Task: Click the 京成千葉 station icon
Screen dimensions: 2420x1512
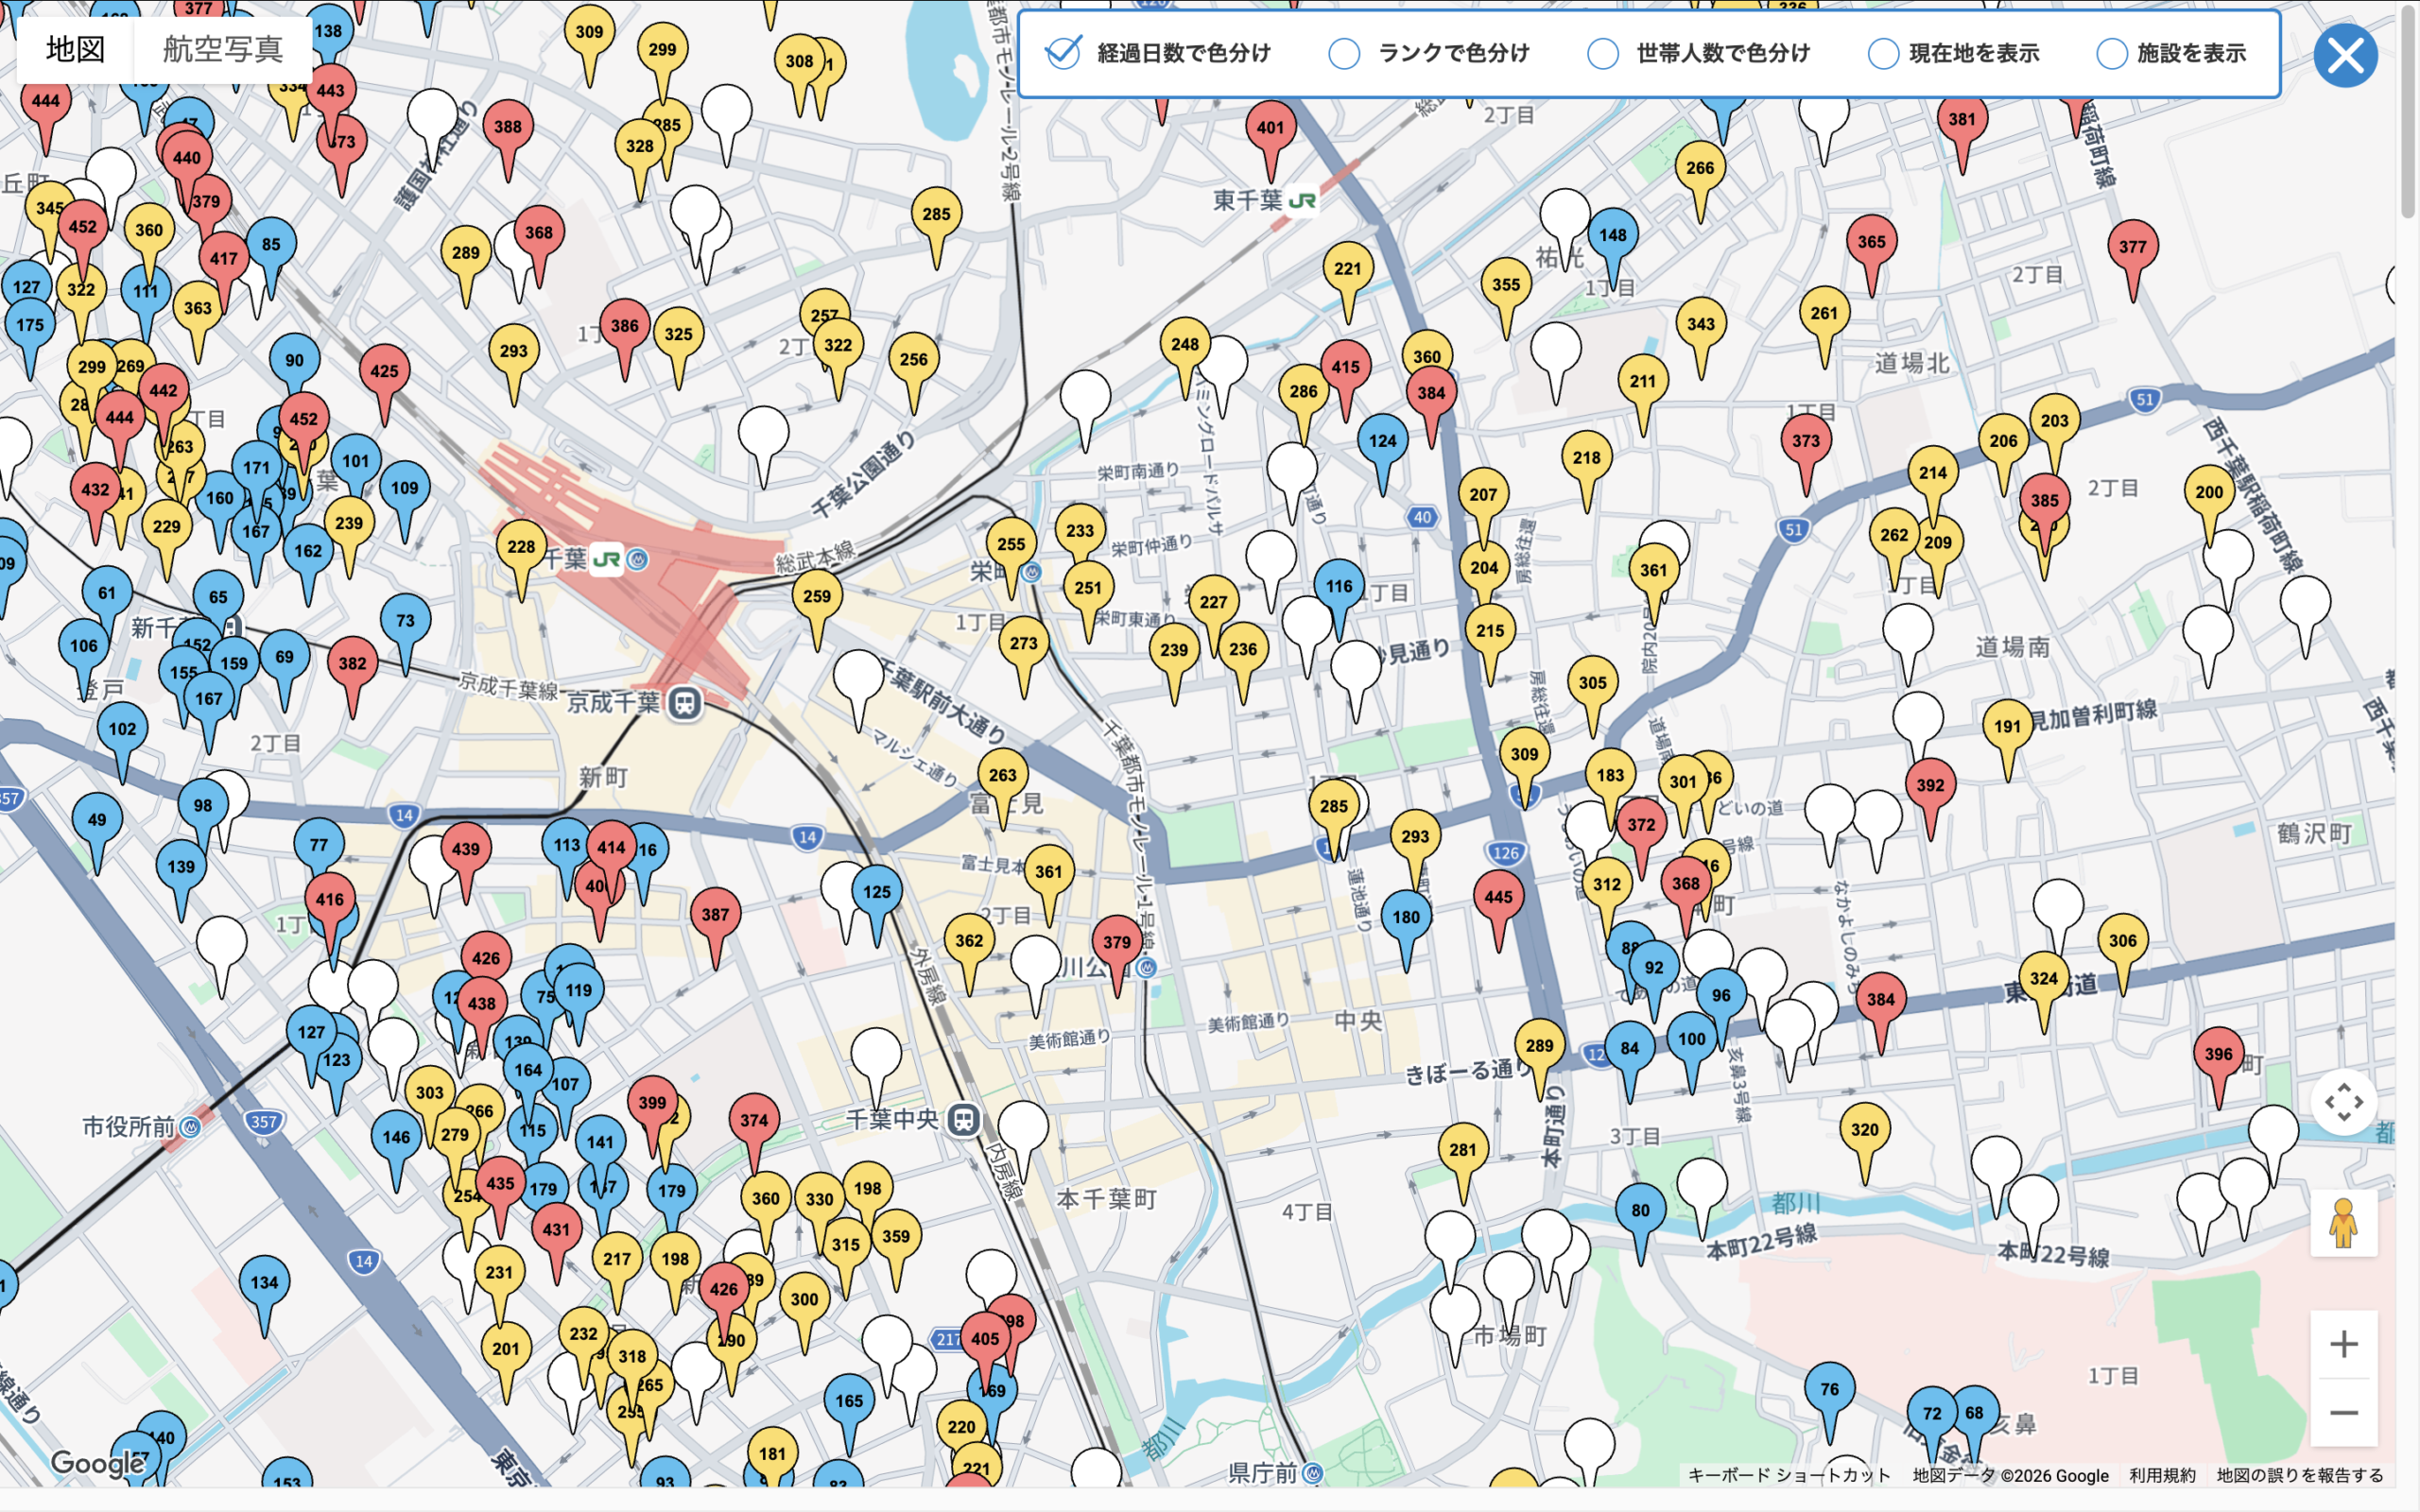Action: click(684, 703)
